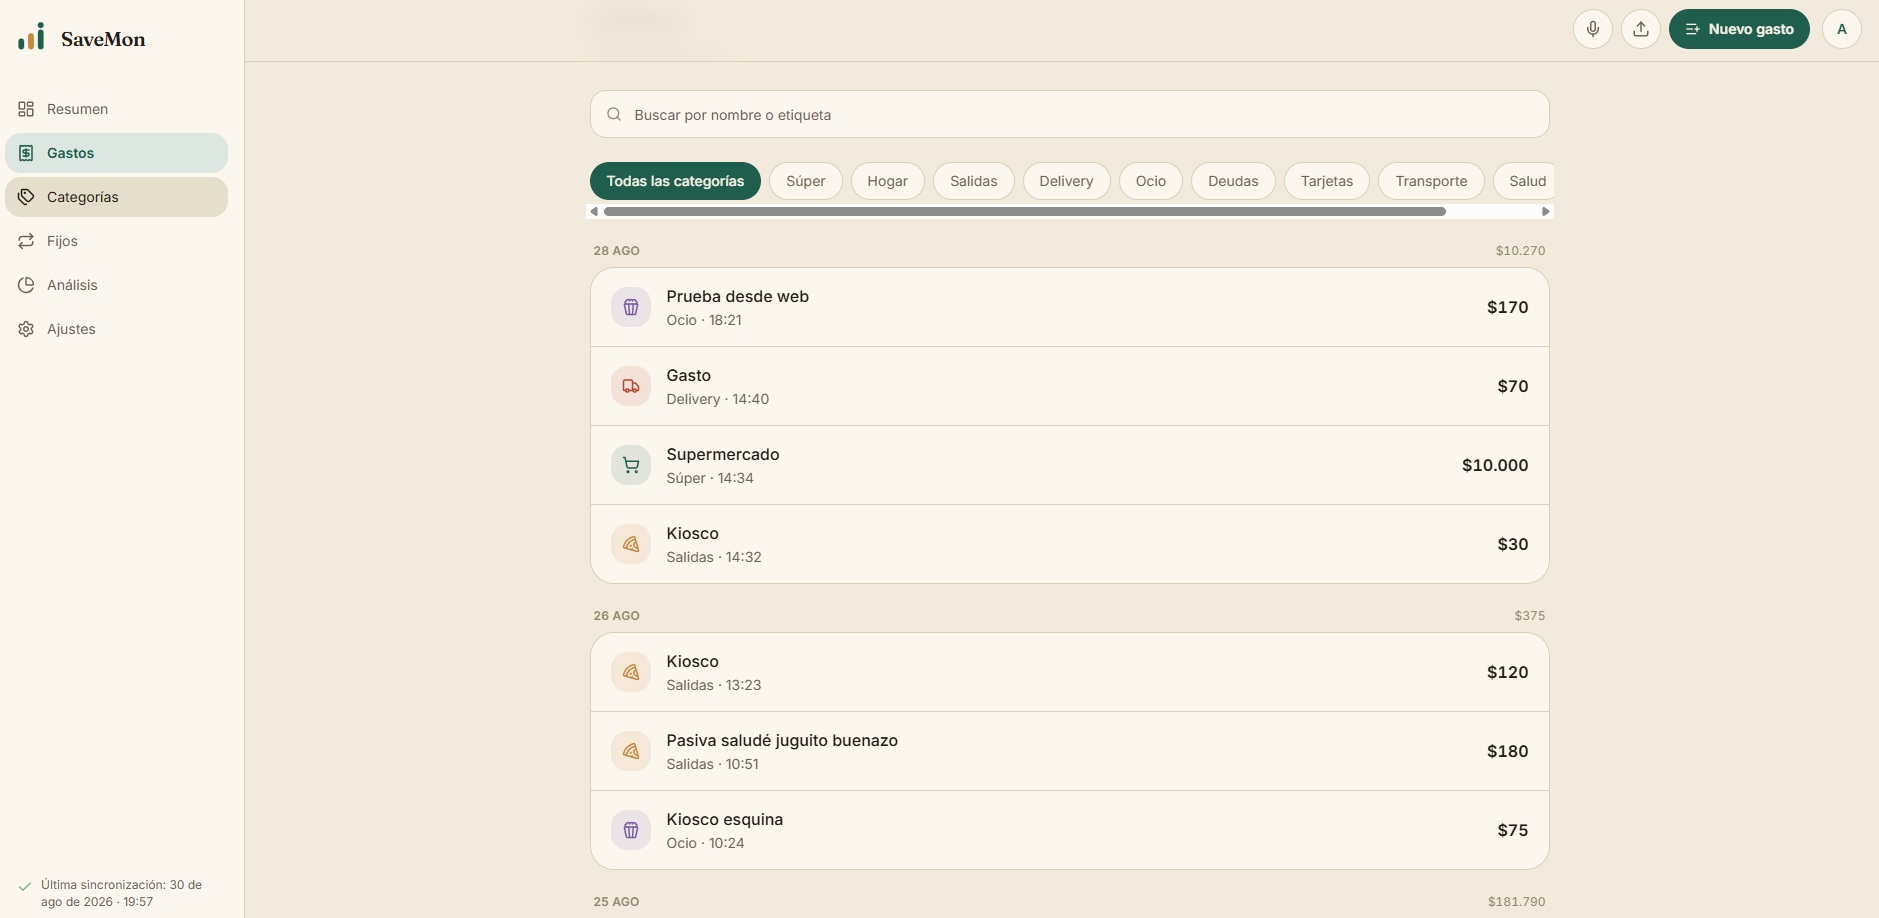Click the Nuevo gasto button
The width and height of the screenshot is (1879, 918).
[1739, 29]
